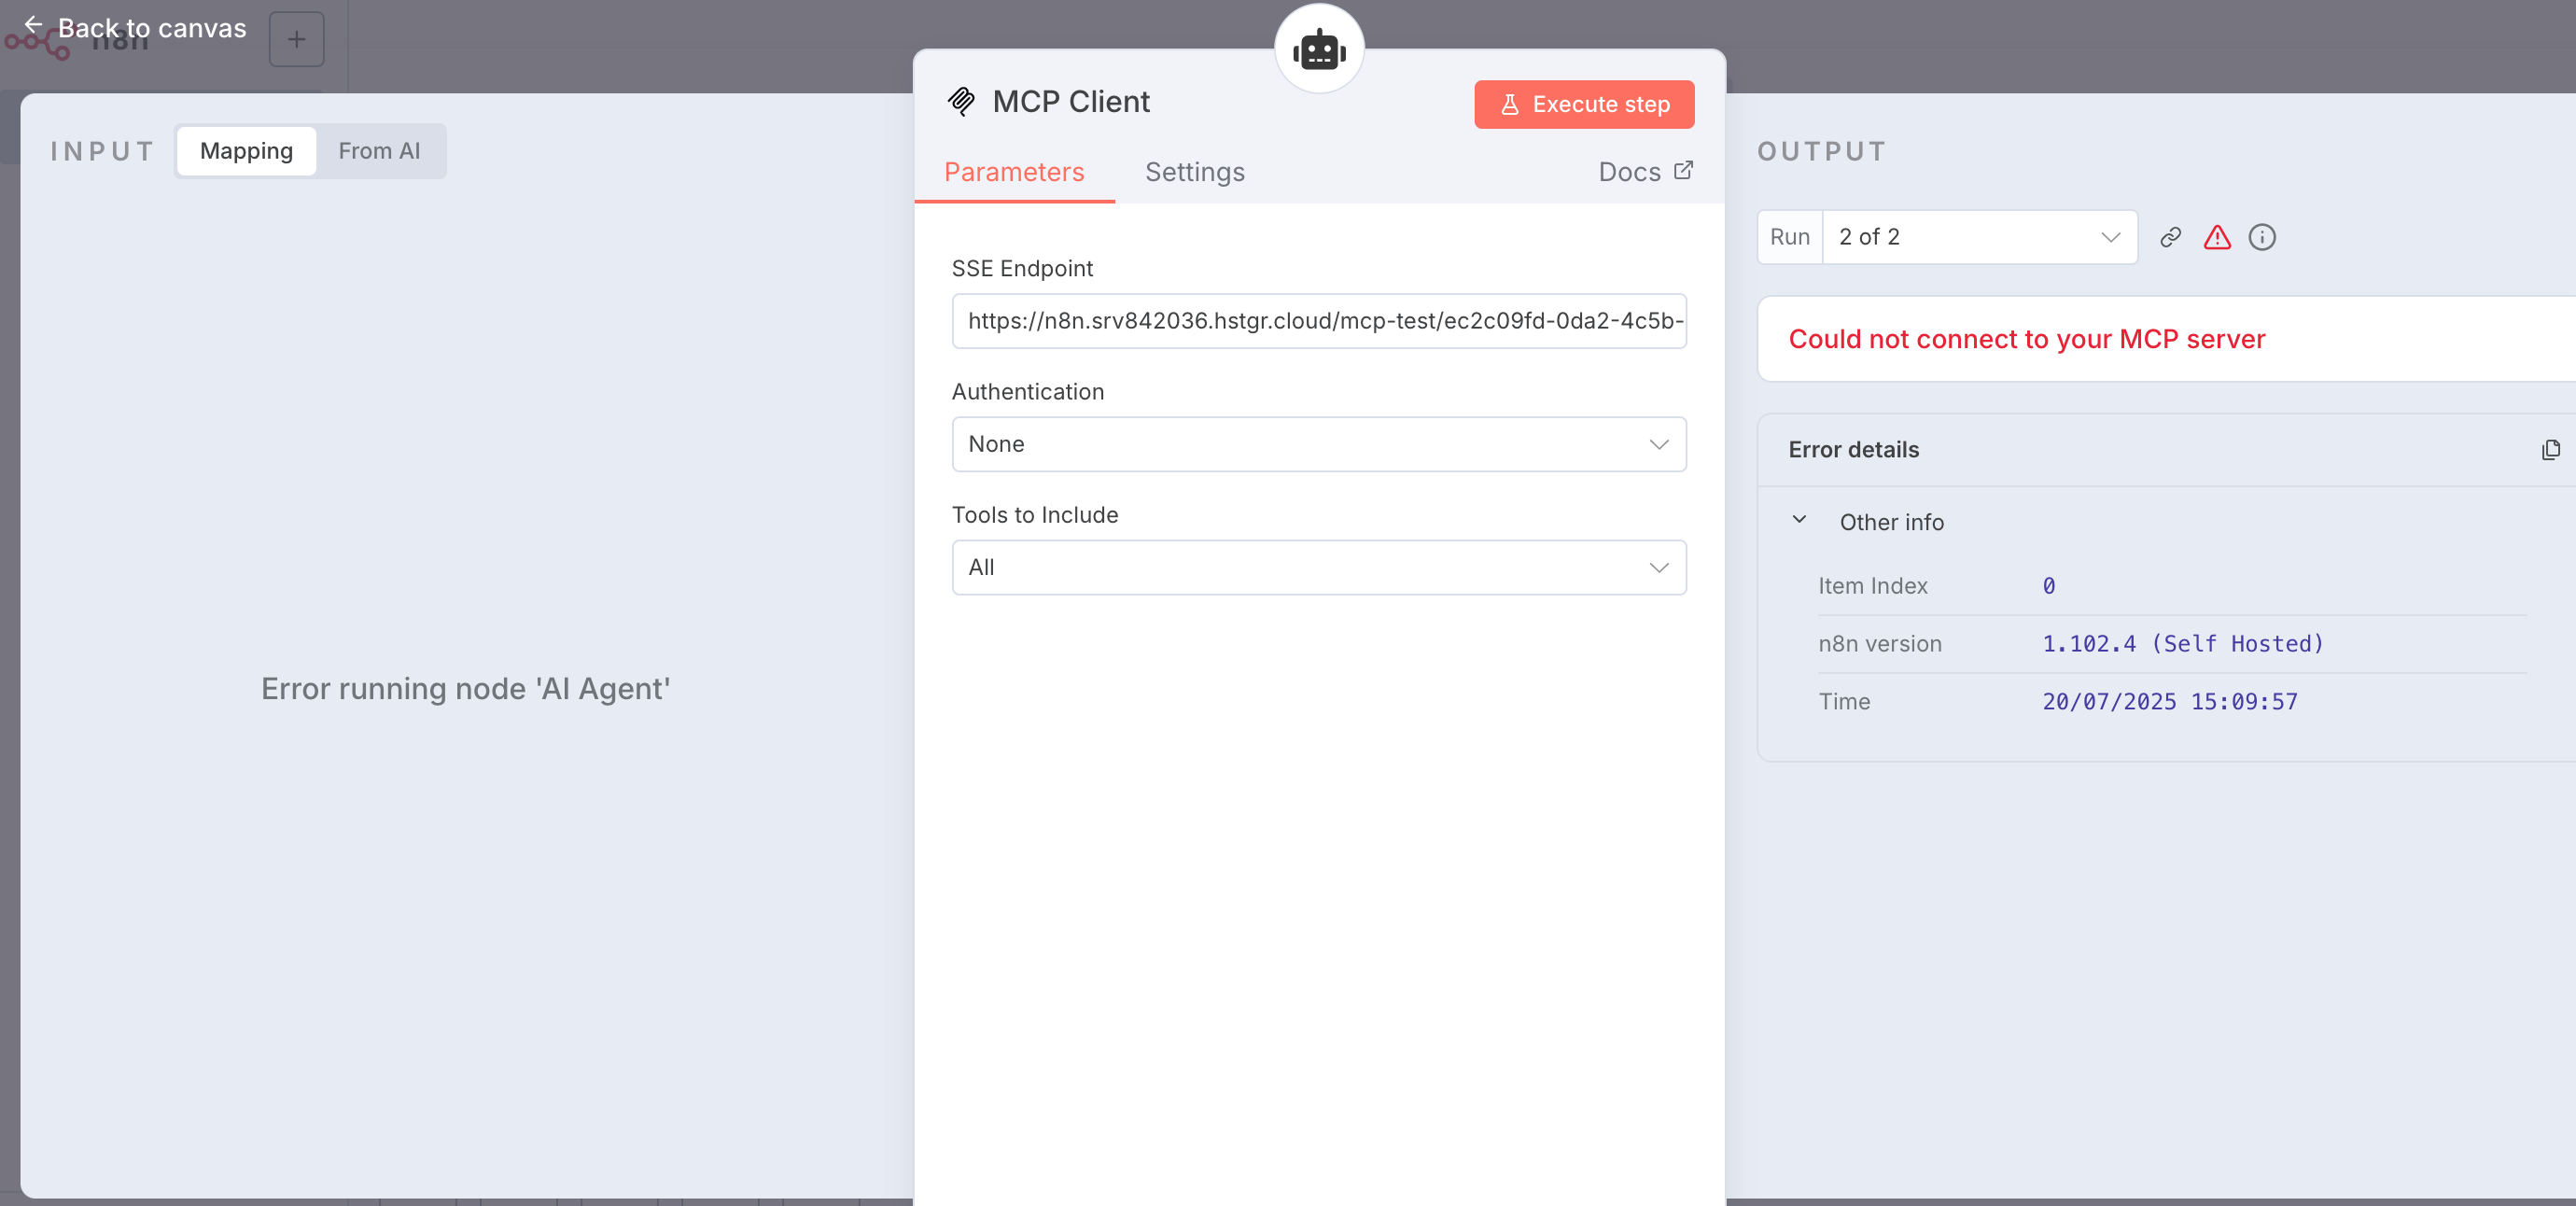Click the Run label beside selector
This screenshot has height=1206, width=2576.
point(1790,237)
